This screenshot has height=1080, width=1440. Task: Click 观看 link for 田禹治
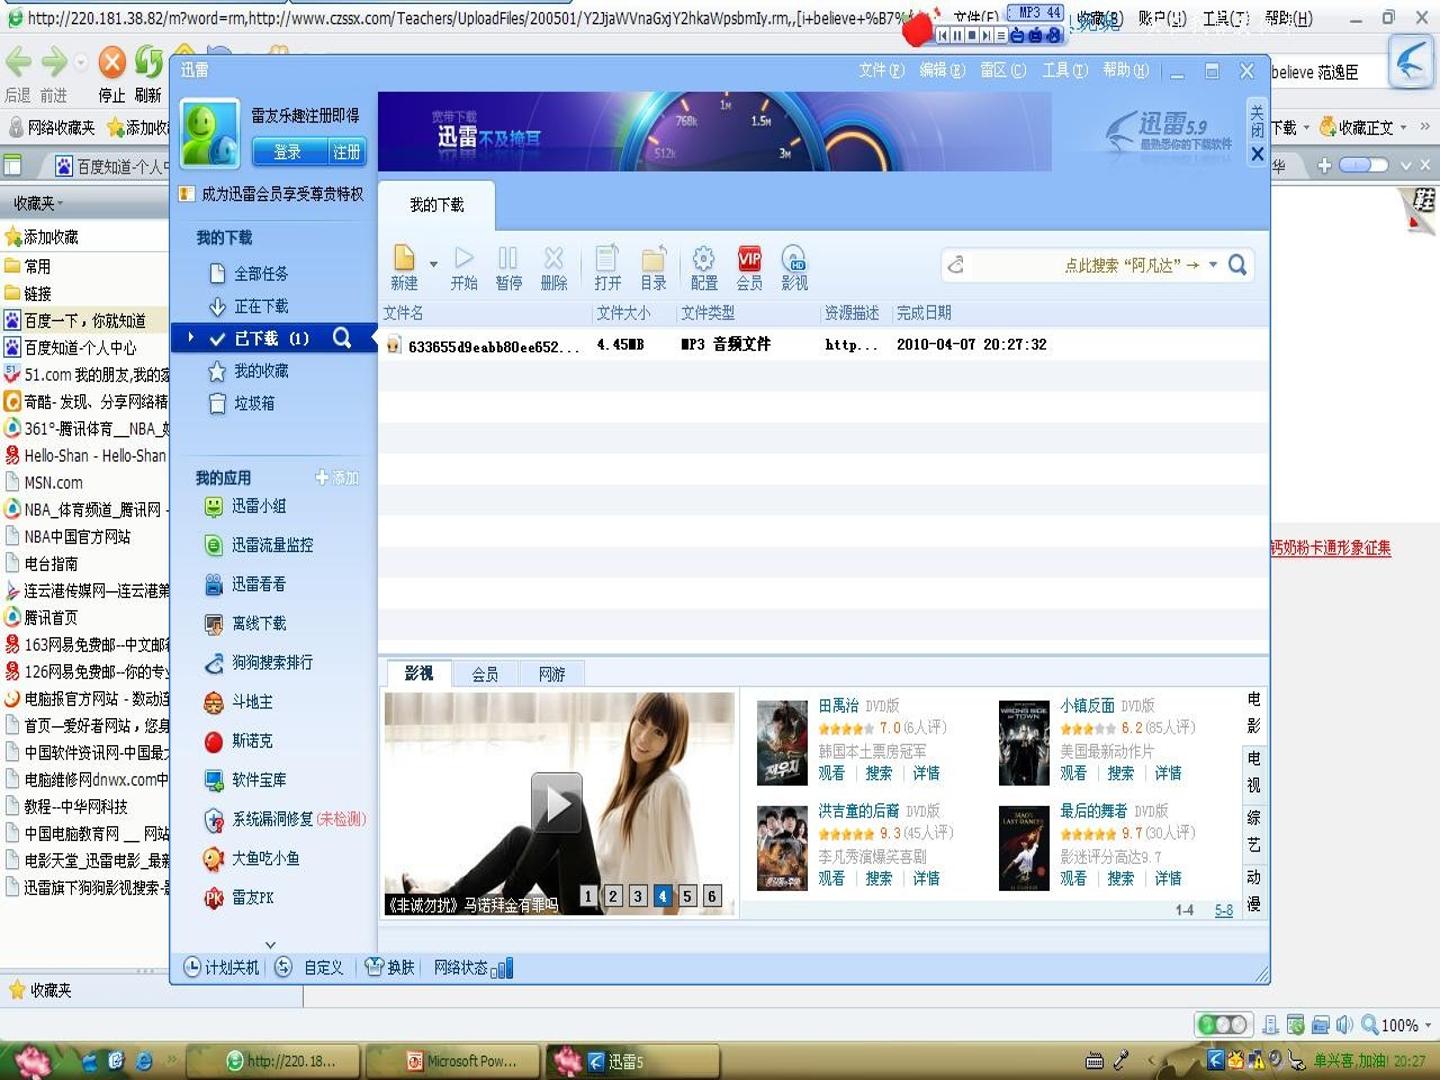coord(831,773)
